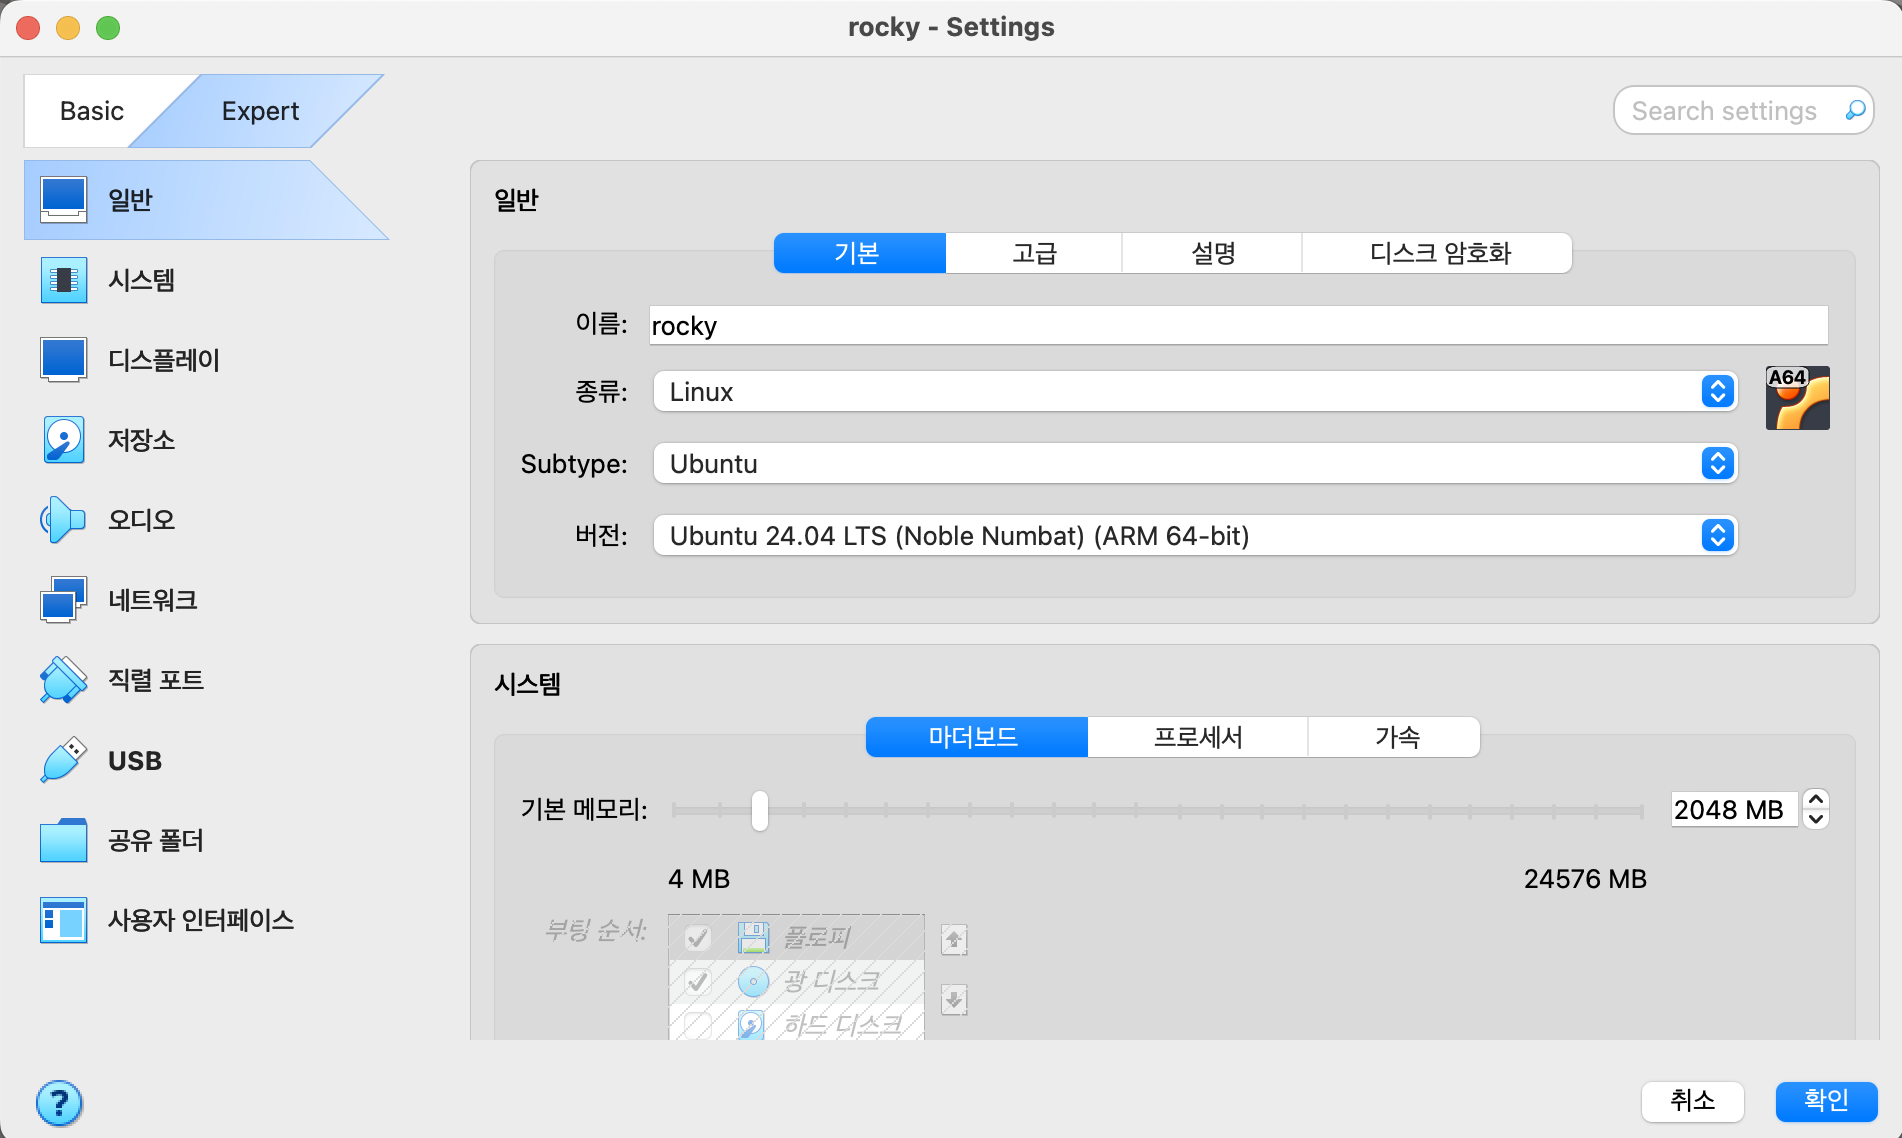This screenshot has width=1902, height=1138.
Task: Select the 마더보드 tab in 시스템 section
Action: (x=976, y=737)
